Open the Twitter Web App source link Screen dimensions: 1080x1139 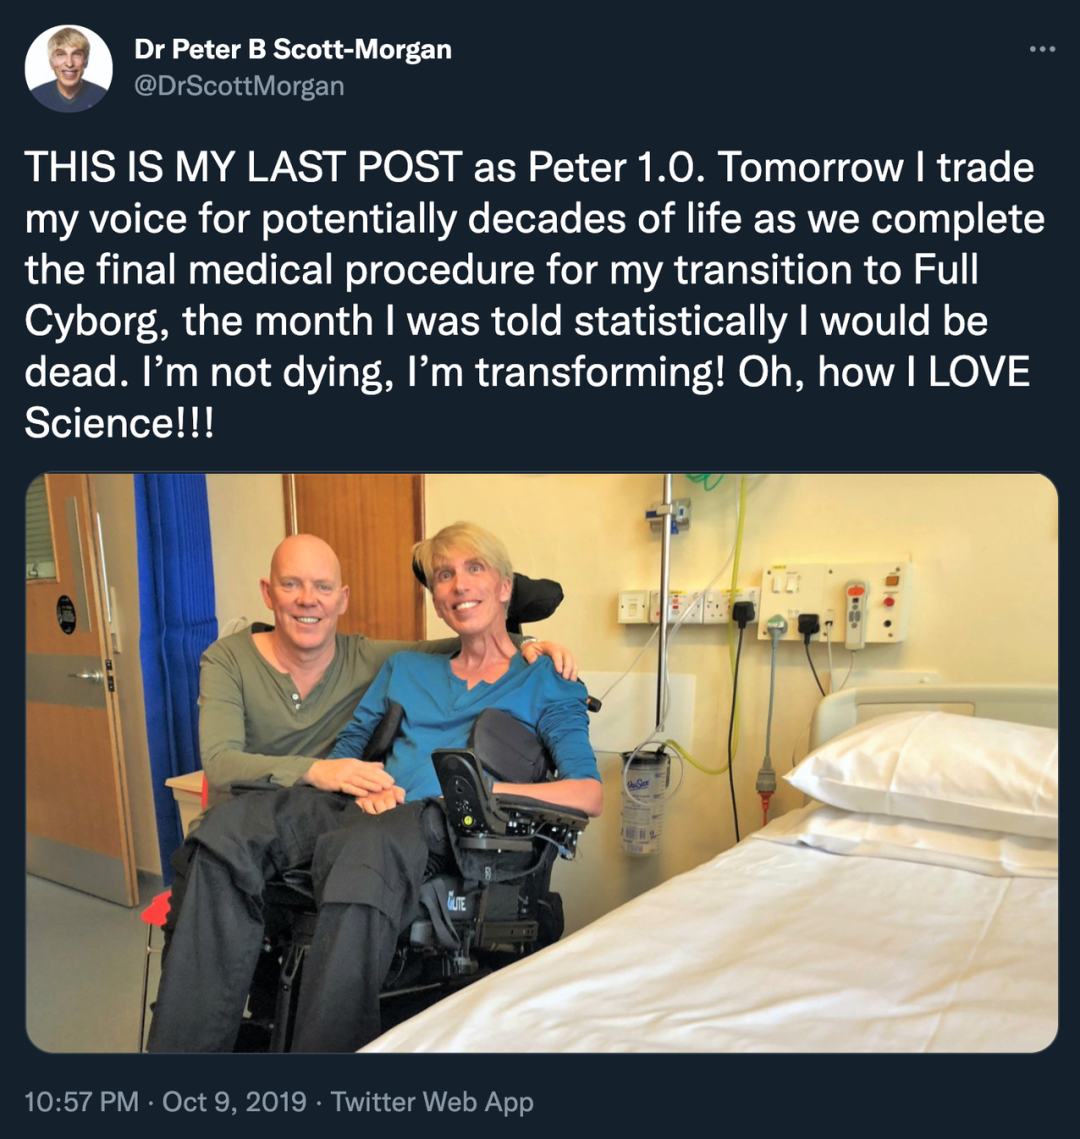[432, 1102]
